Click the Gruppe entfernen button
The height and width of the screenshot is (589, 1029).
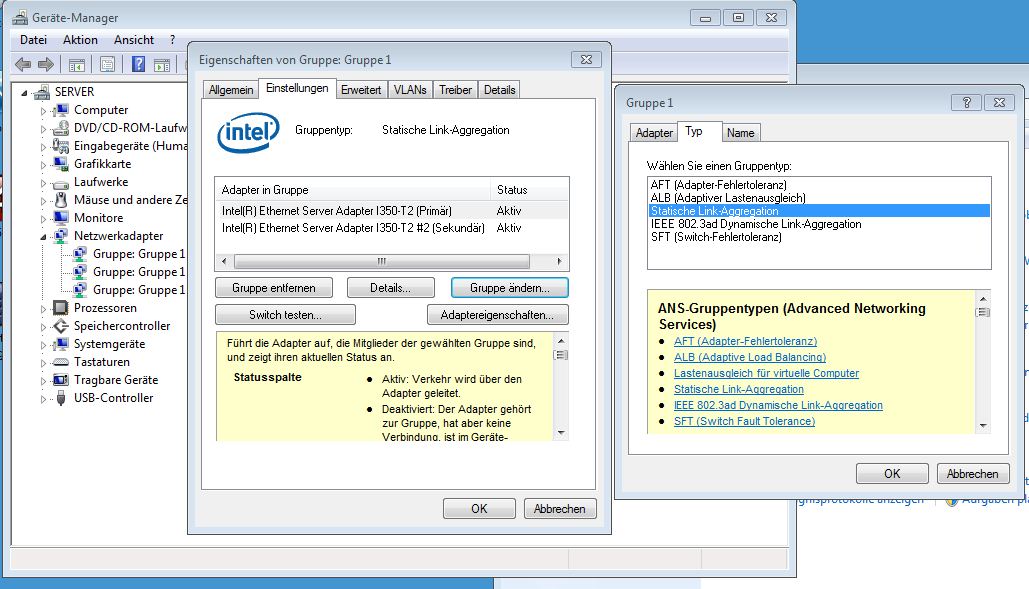coord(274,288)
